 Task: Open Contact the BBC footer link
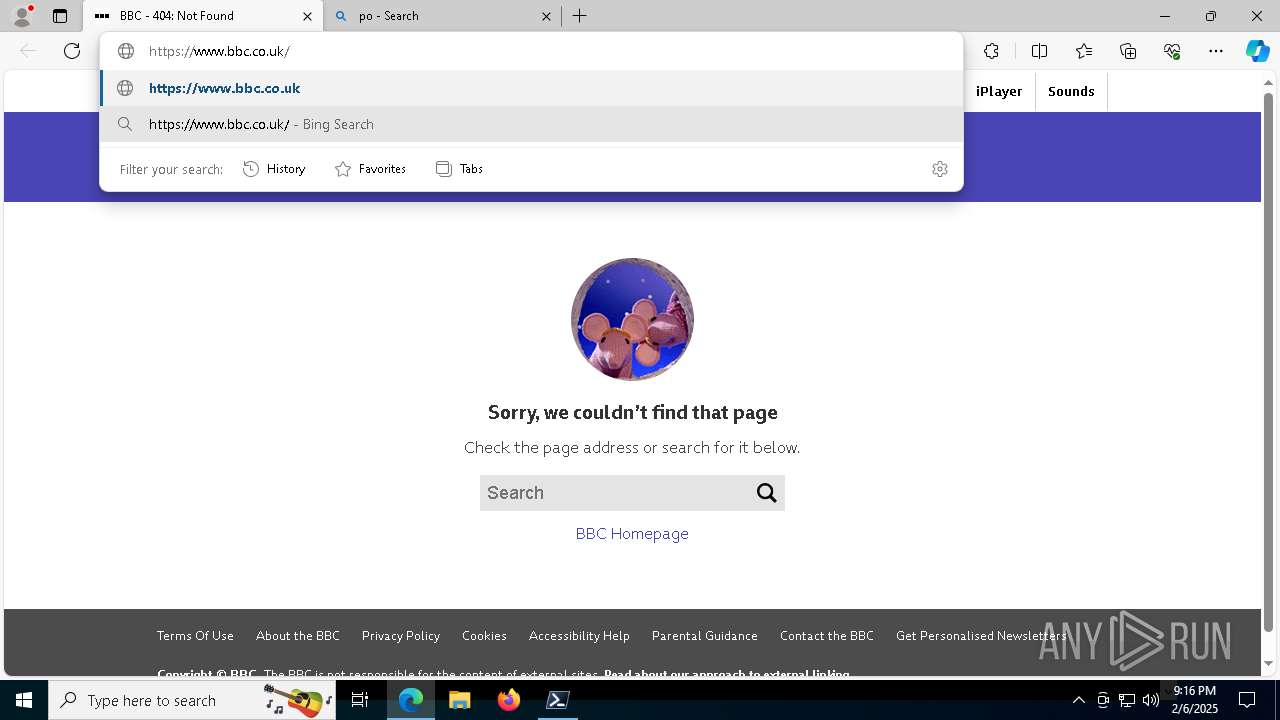[827, 636]
